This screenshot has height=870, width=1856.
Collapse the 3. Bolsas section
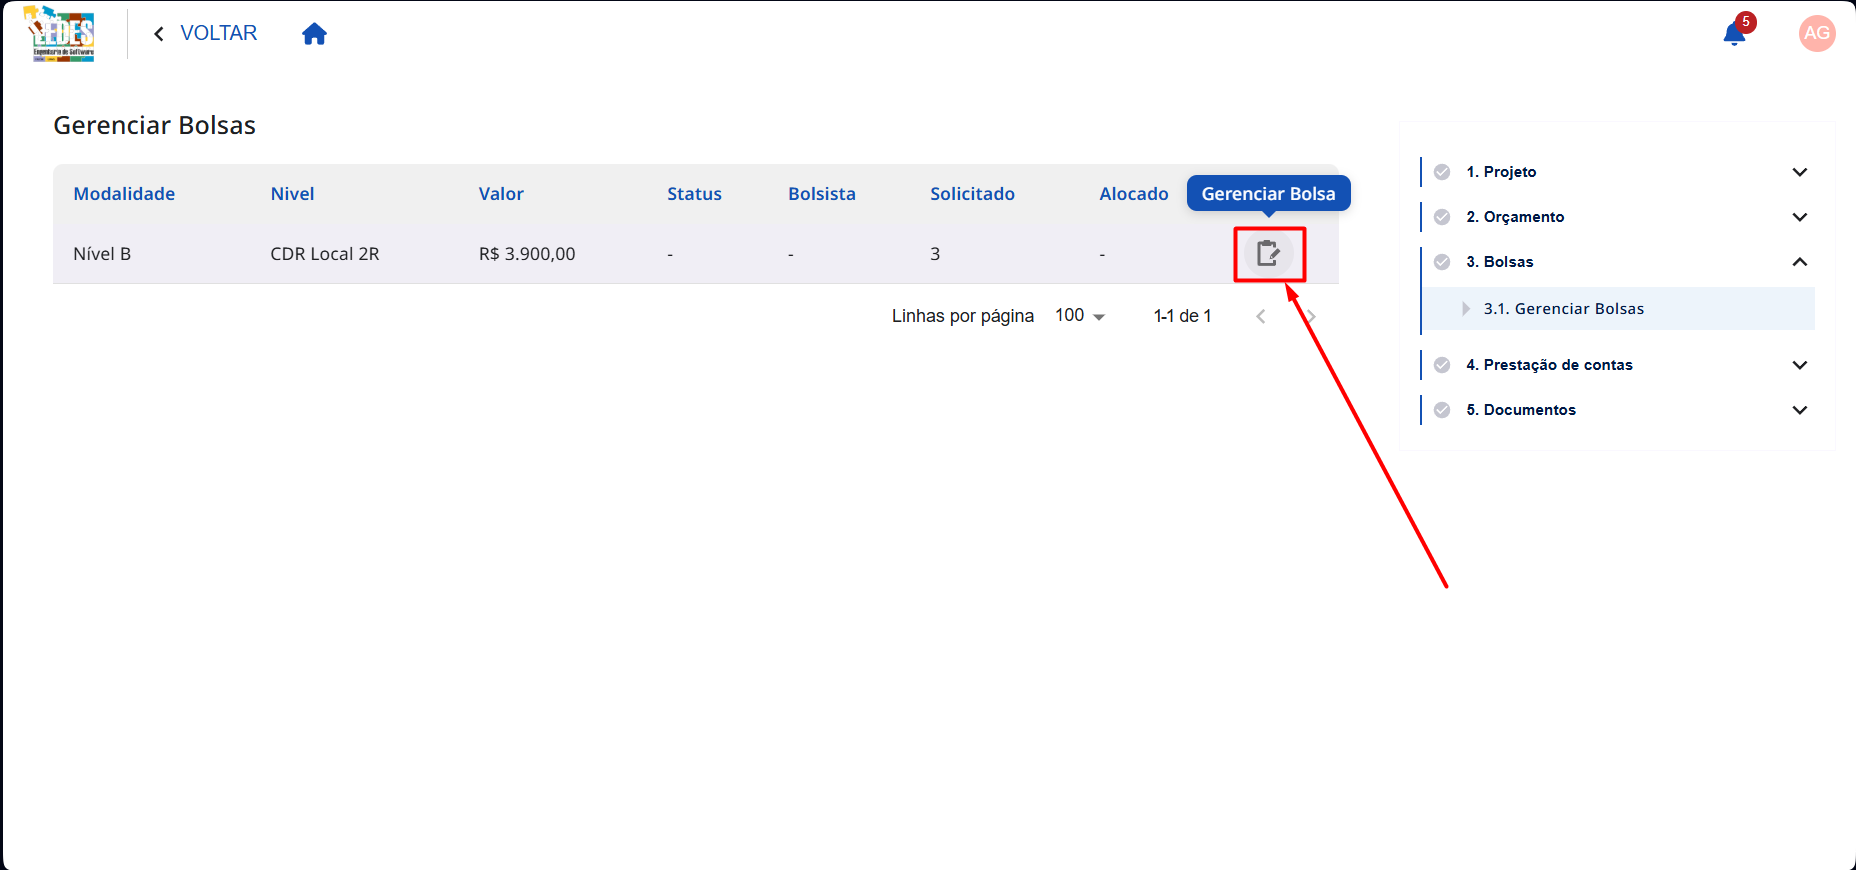(1799, 262)
